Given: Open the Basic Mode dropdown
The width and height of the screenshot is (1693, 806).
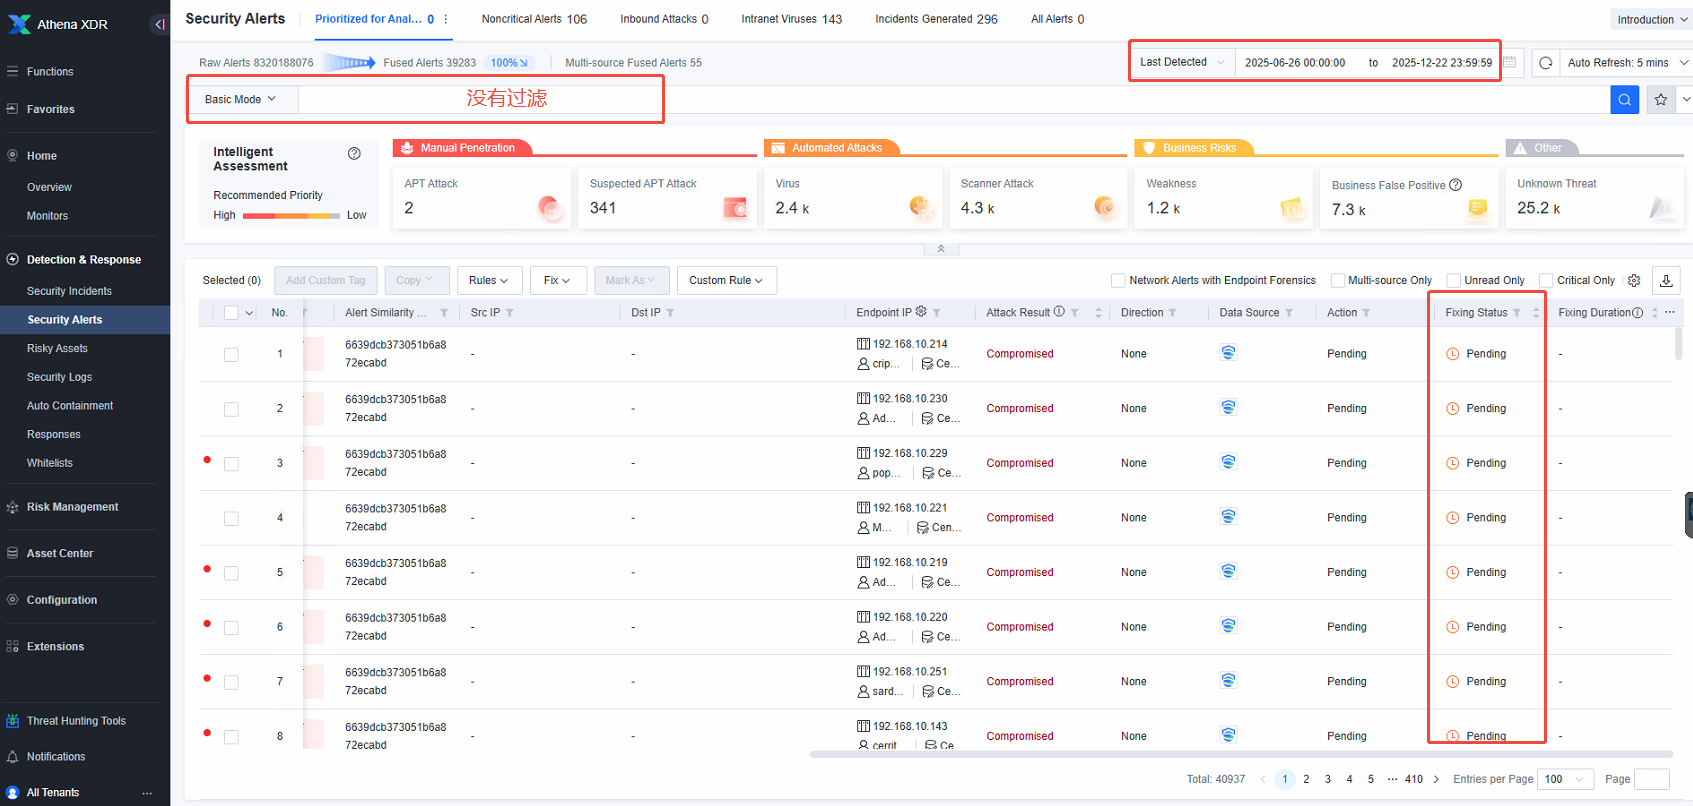Looking at the screenshot, I should (240, 99).
